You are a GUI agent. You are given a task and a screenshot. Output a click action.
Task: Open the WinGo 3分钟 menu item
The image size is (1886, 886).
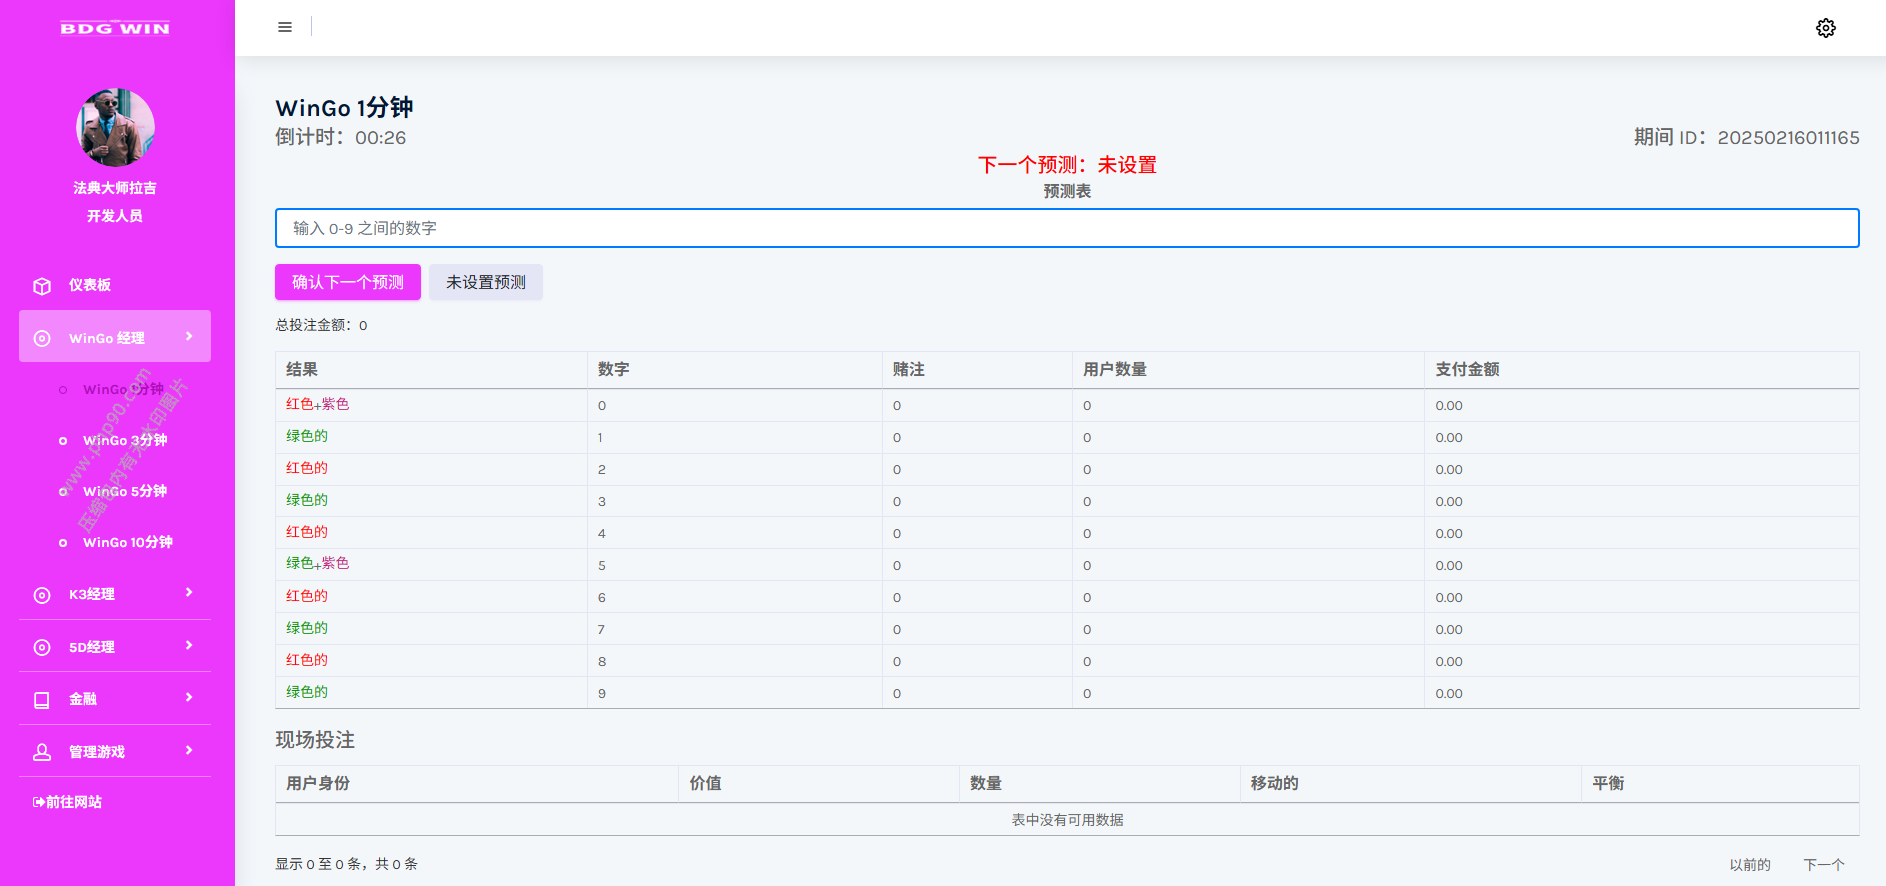pos(125,441)
